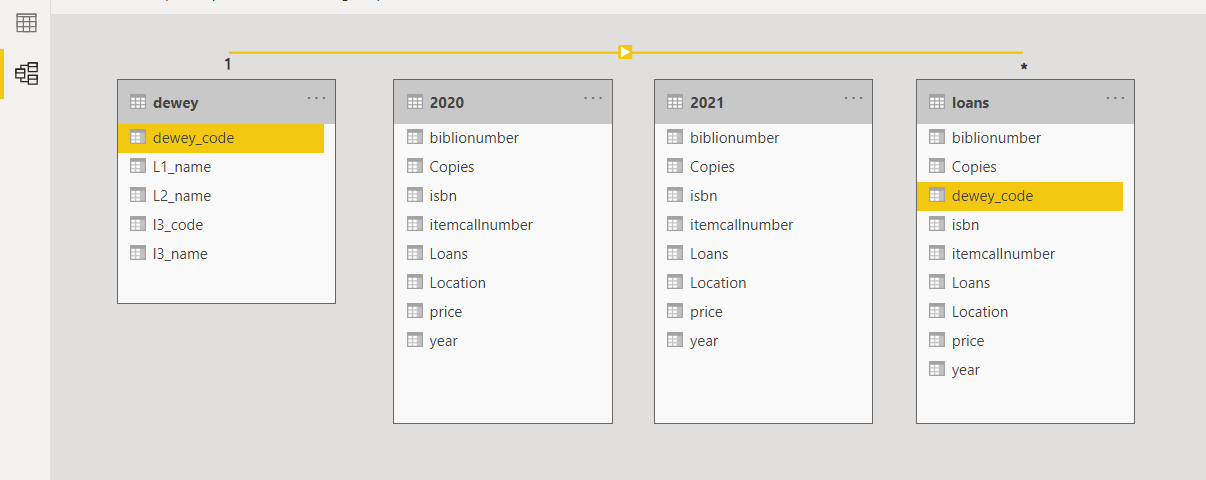Select dewey_code field in loans table
This screenshot has height=480, width=1206.
pyautogui.click(x=992, y=196)
